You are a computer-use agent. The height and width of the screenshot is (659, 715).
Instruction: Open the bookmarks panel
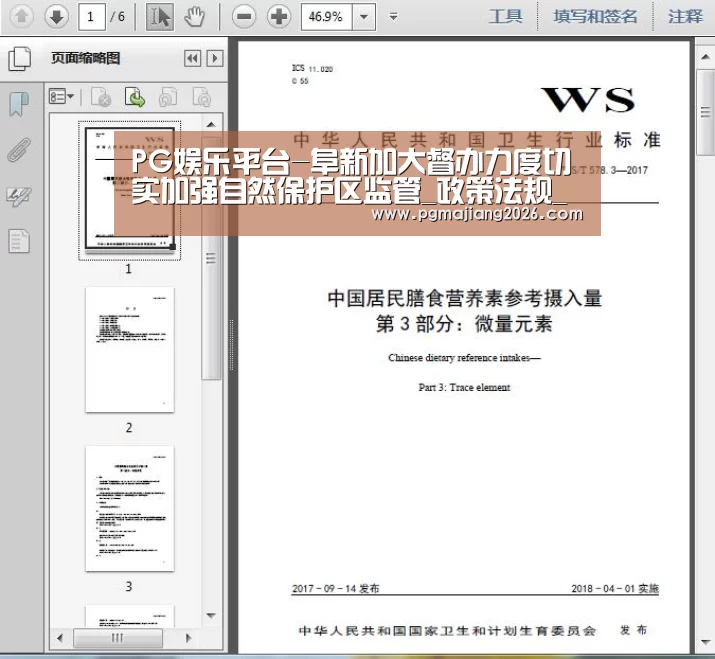click(x=19, y=104)
